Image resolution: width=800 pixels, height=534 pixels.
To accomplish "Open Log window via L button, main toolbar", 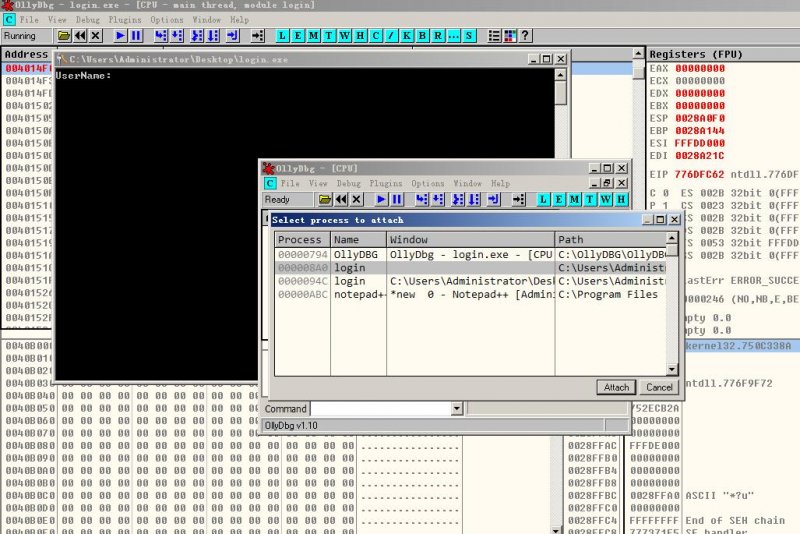I will coord(282,36).
